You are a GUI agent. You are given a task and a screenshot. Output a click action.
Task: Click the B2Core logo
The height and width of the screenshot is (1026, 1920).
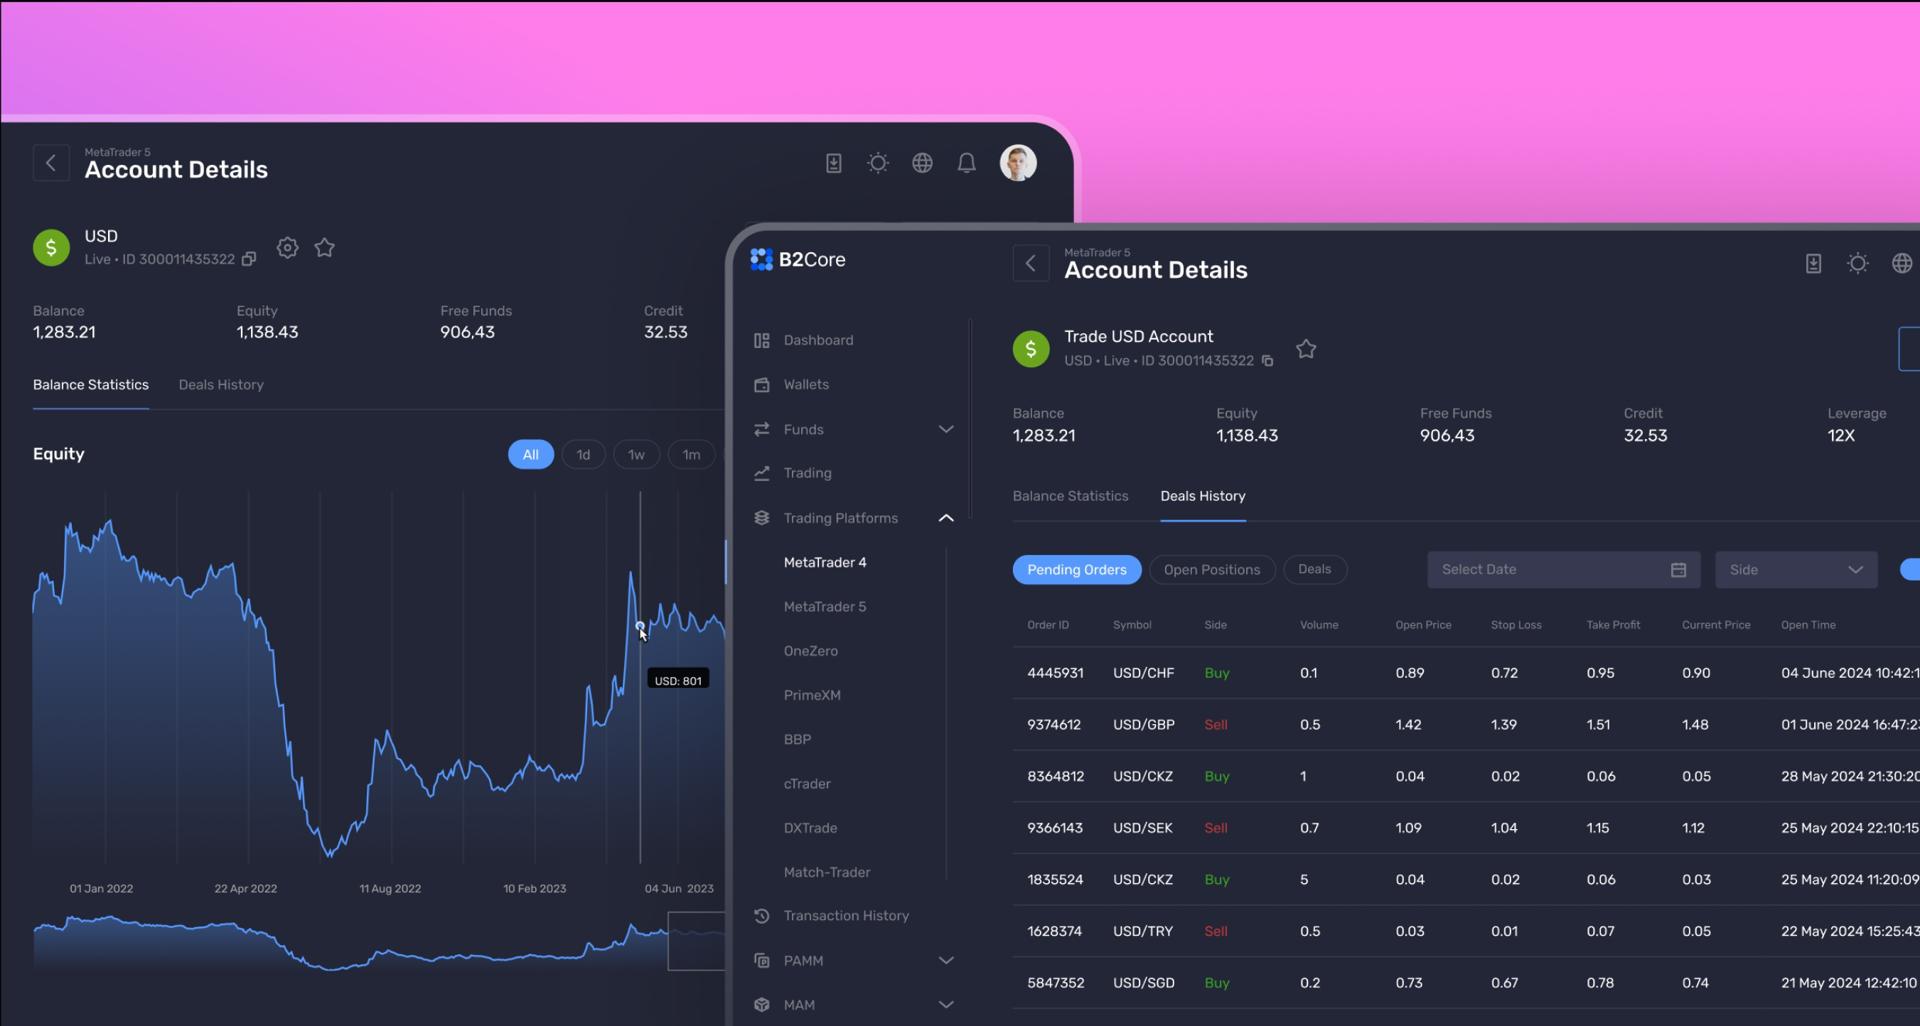(x=798, y=260)
